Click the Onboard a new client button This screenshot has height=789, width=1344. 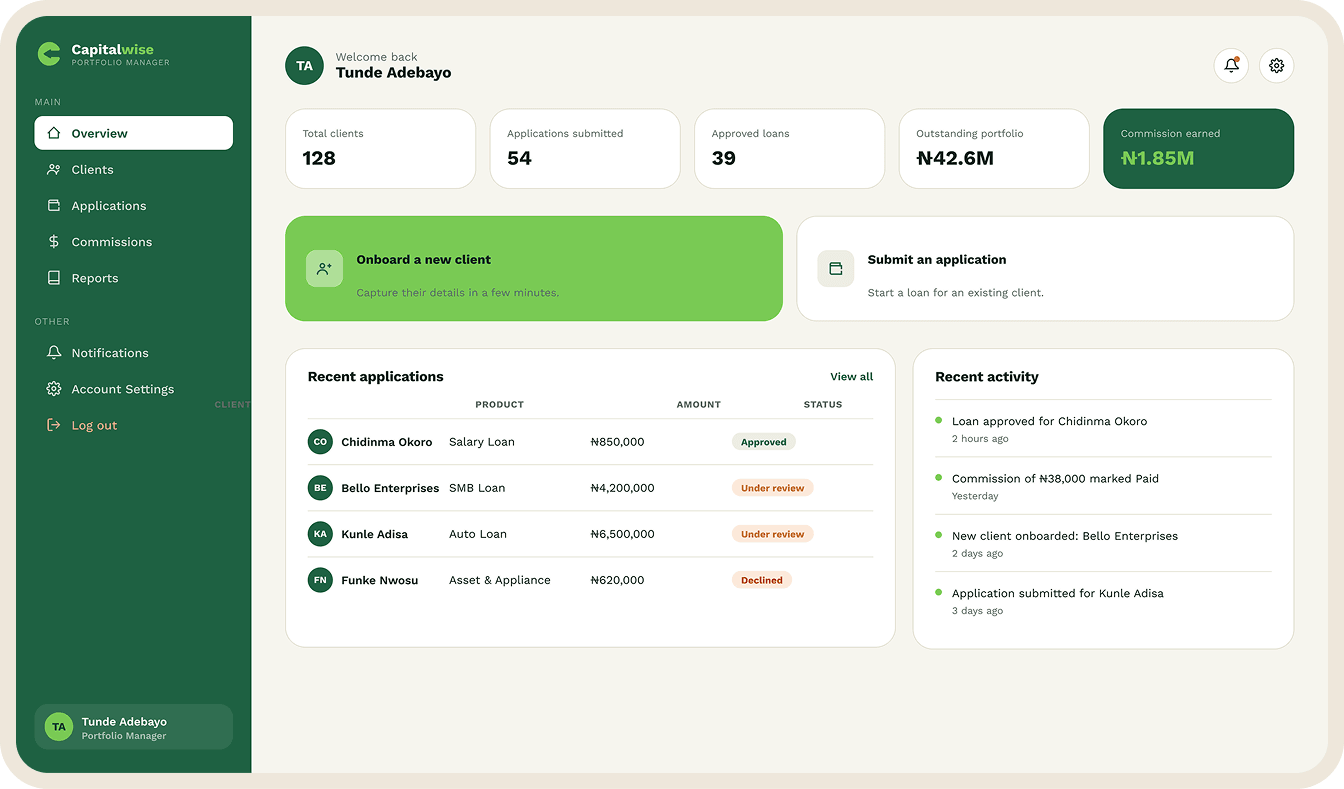tap(534, 269)
